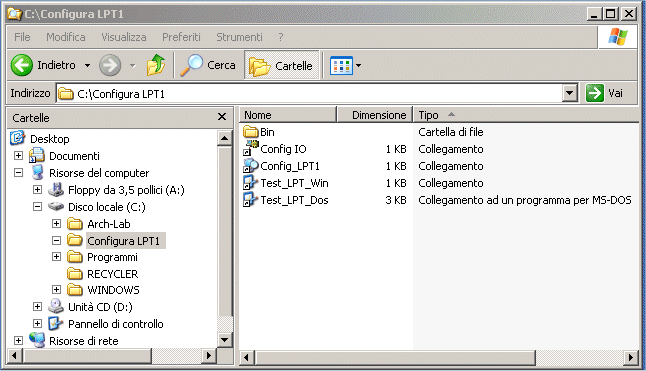The width and height of the screenshot is (646, 371).
Task: Open the Modifica menu
Action: tap(66, 37)
